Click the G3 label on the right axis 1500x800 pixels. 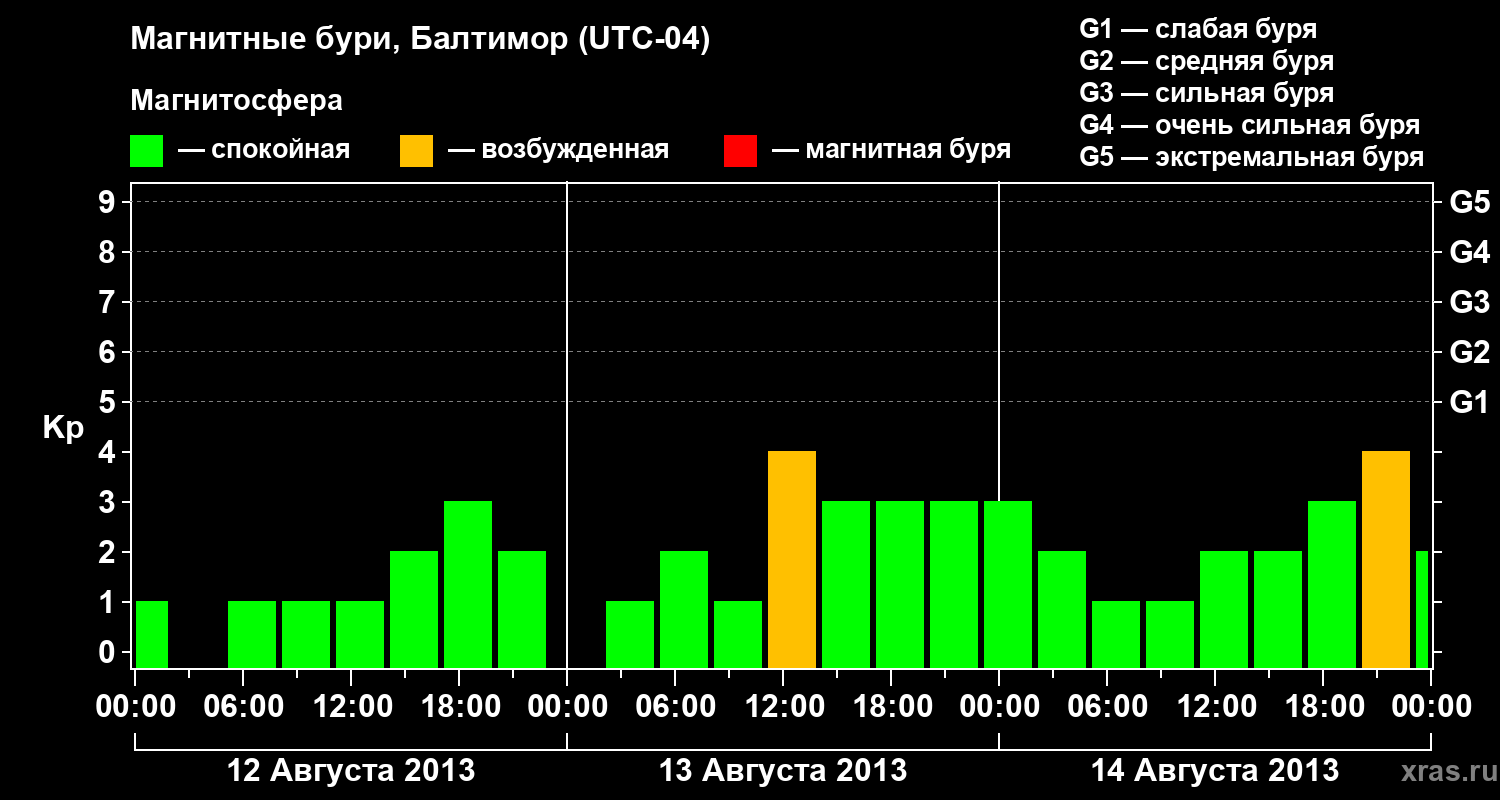point(1469,302)
